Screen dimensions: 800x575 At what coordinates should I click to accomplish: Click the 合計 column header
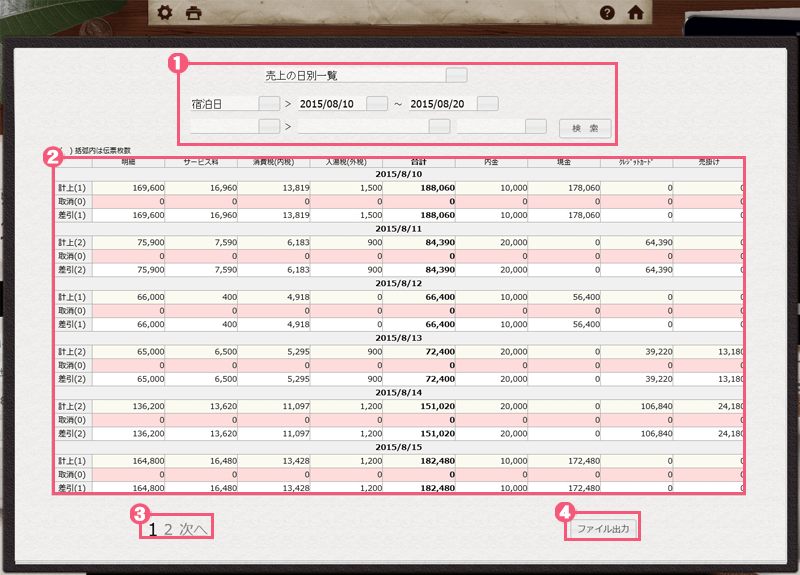418,162
